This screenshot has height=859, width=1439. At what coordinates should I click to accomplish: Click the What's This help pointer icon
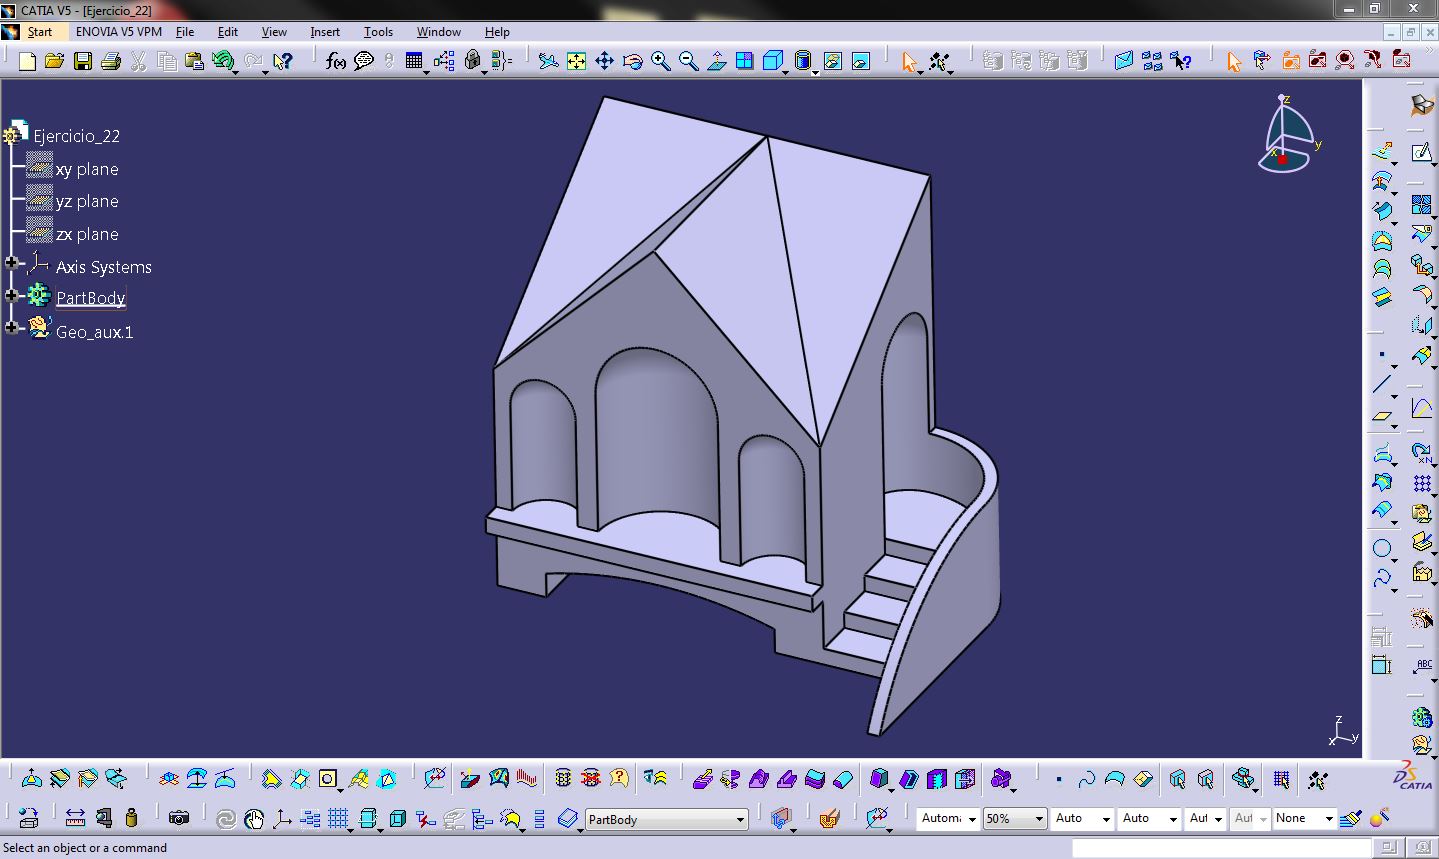[283, 62]
